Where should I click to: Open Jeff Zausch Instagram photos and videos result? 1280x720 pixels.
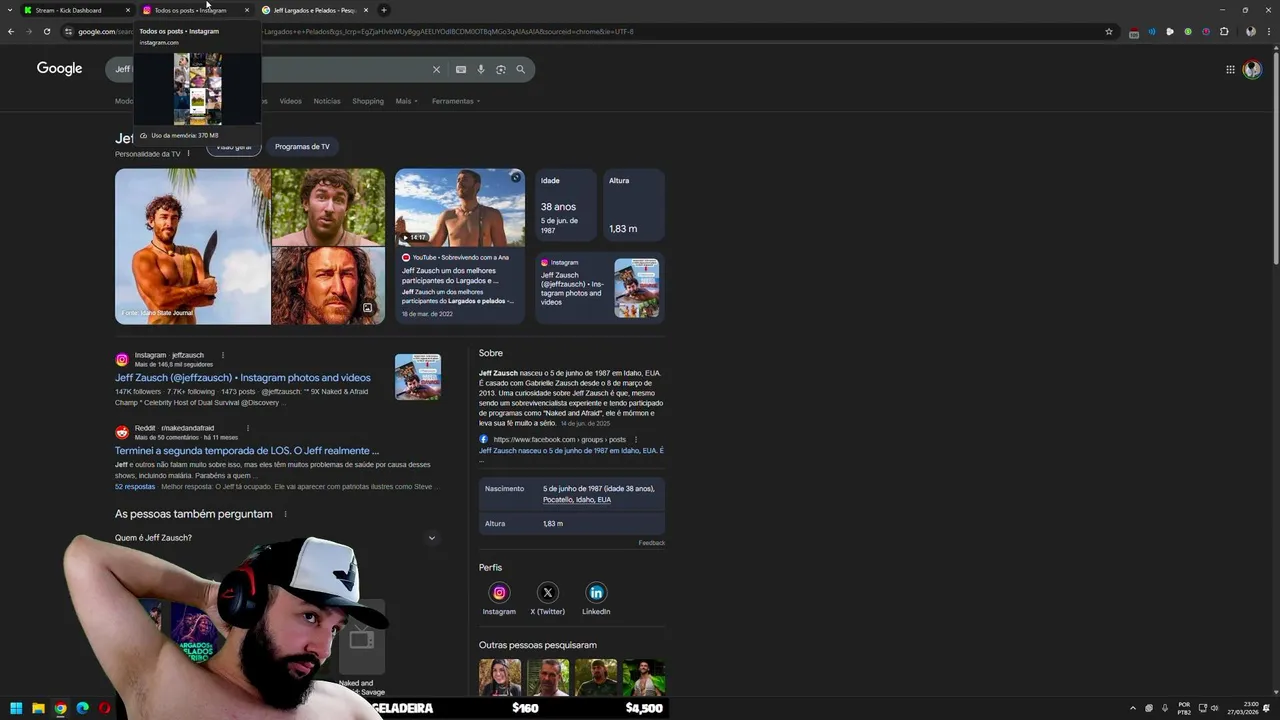pyautogui.click(x=243, y=378)
